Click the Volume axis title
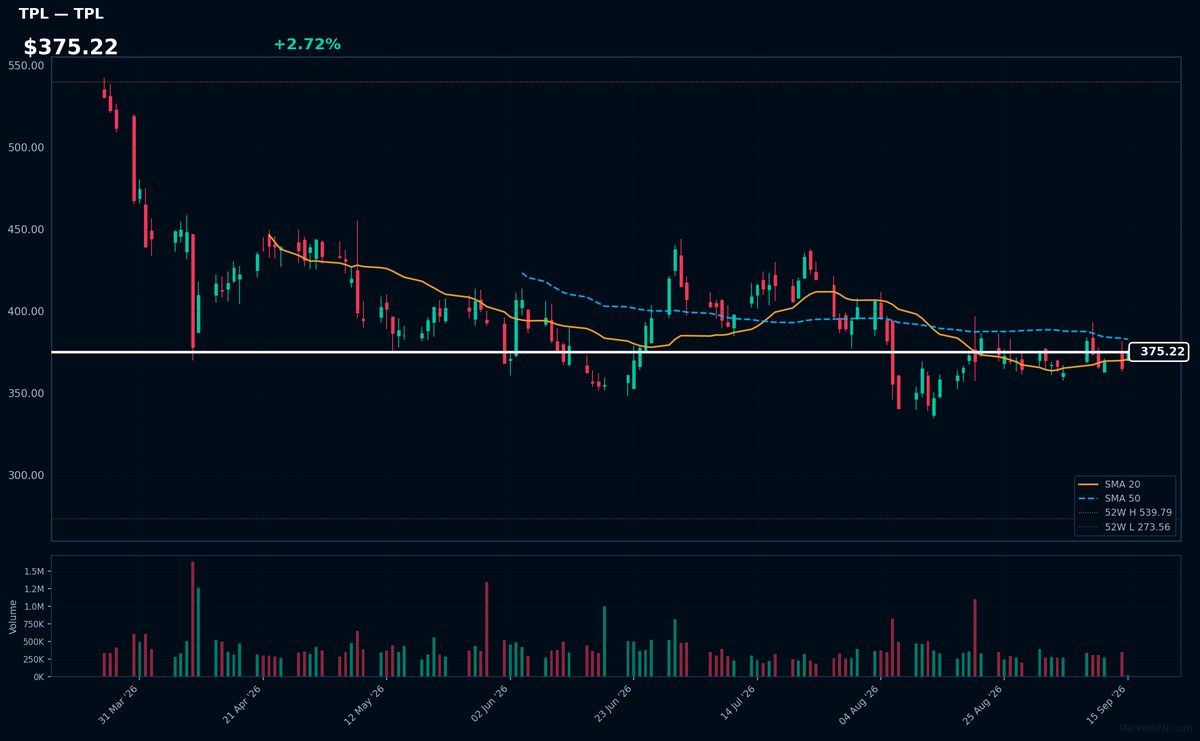The image size is (1200, 741). 13,616
